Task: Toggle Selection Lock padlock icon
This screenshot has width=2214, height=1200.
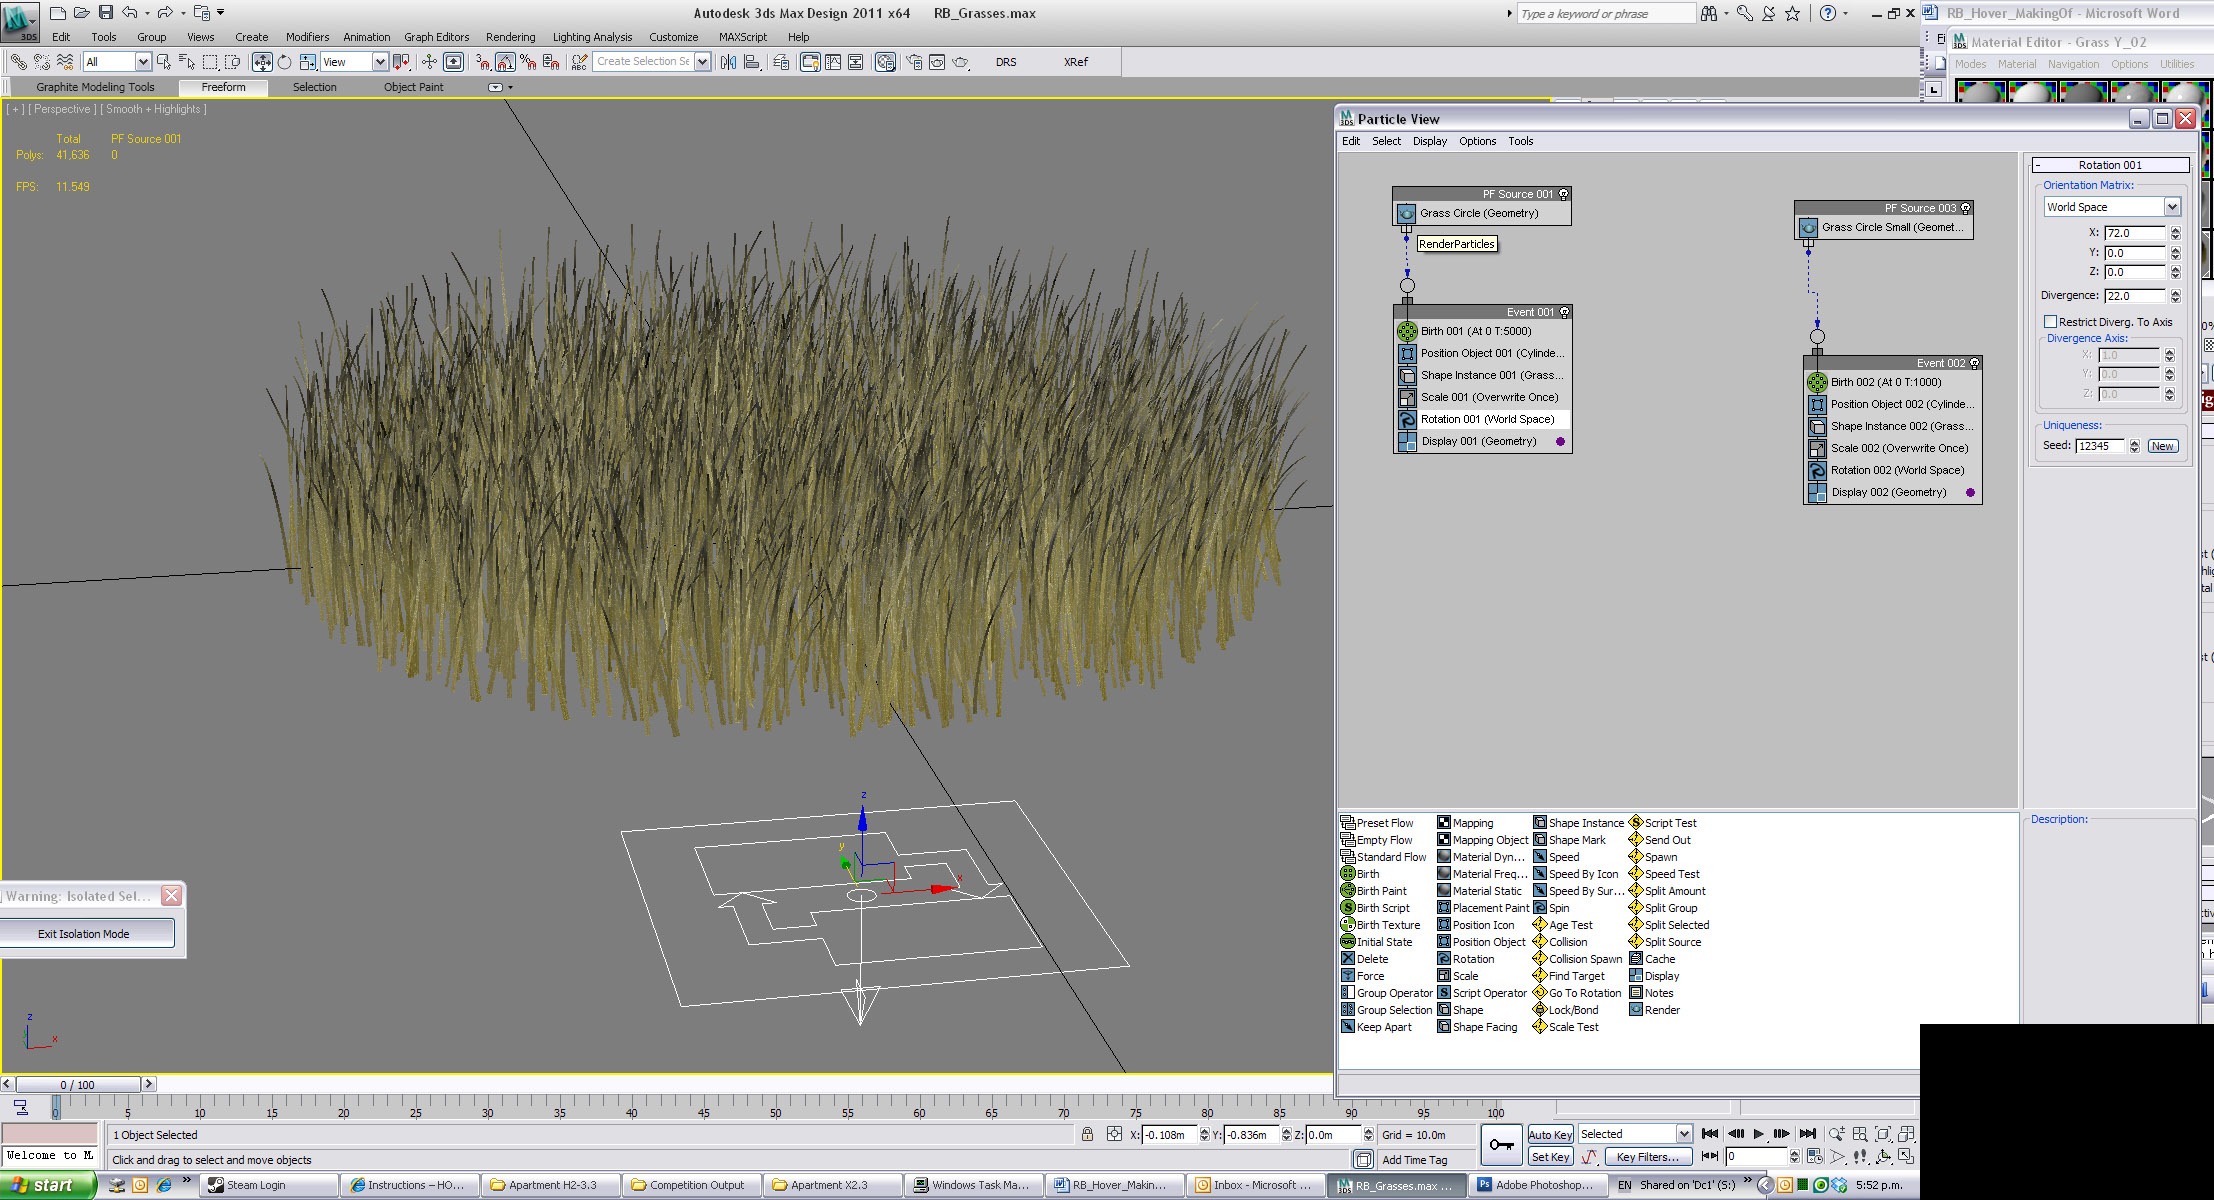Action: pos(1087,1134)
